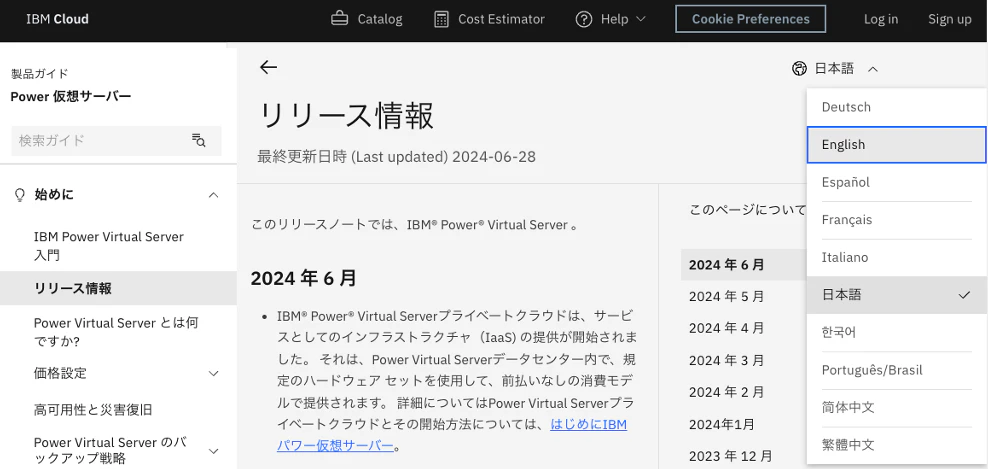
Task: Click the globe icon next to 日本語
Action: tap(799, 68)
